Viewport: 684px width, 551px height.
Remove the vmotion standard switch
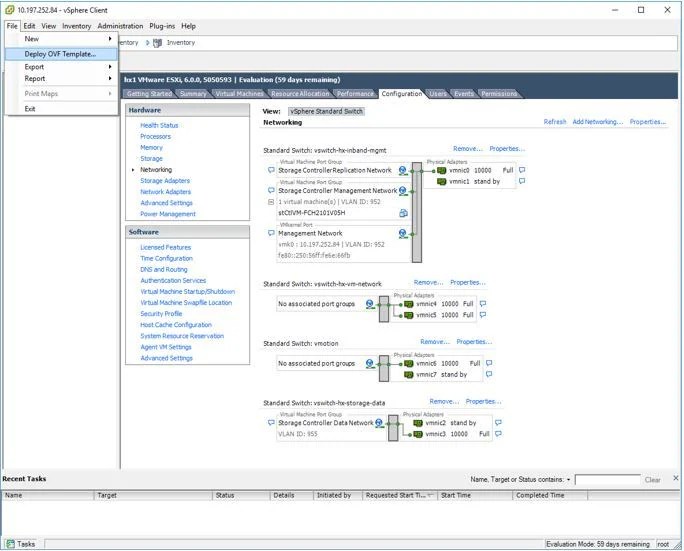tap(435, 342)
